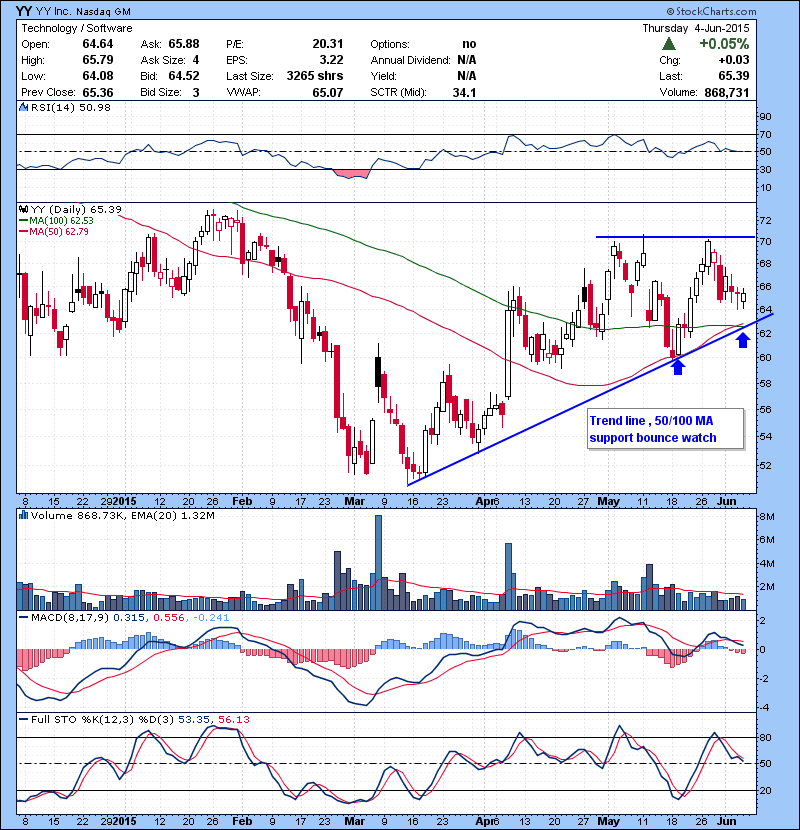Select the Low value 64.08

point(97,76)
